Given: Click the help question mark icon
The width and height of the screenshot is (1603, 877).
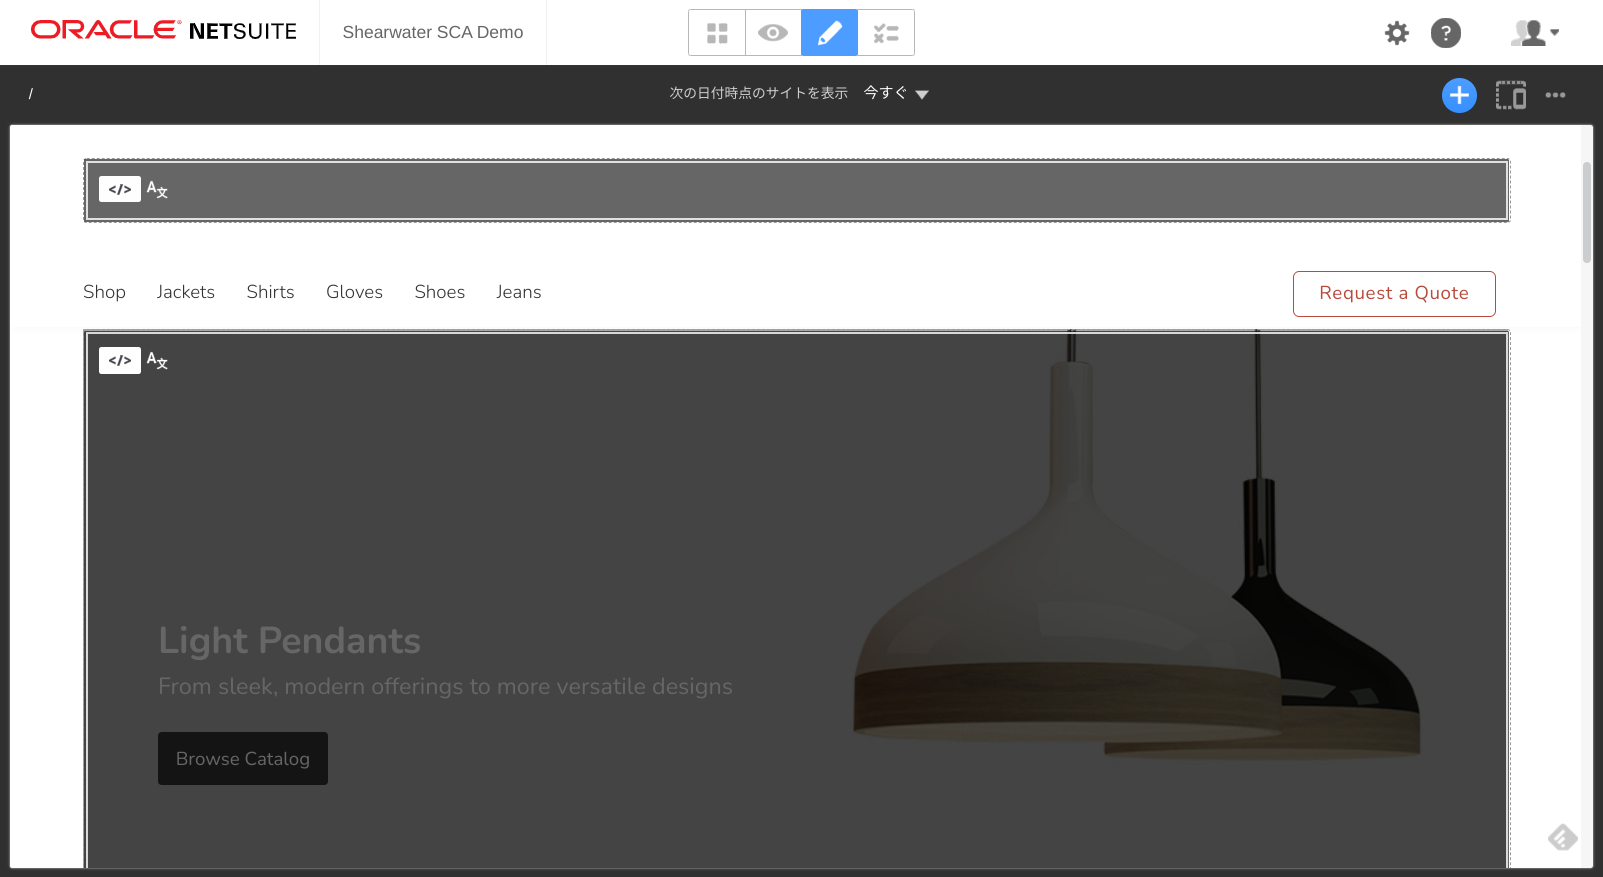Looking at the screenshot, I should (x=1445, y=33).
